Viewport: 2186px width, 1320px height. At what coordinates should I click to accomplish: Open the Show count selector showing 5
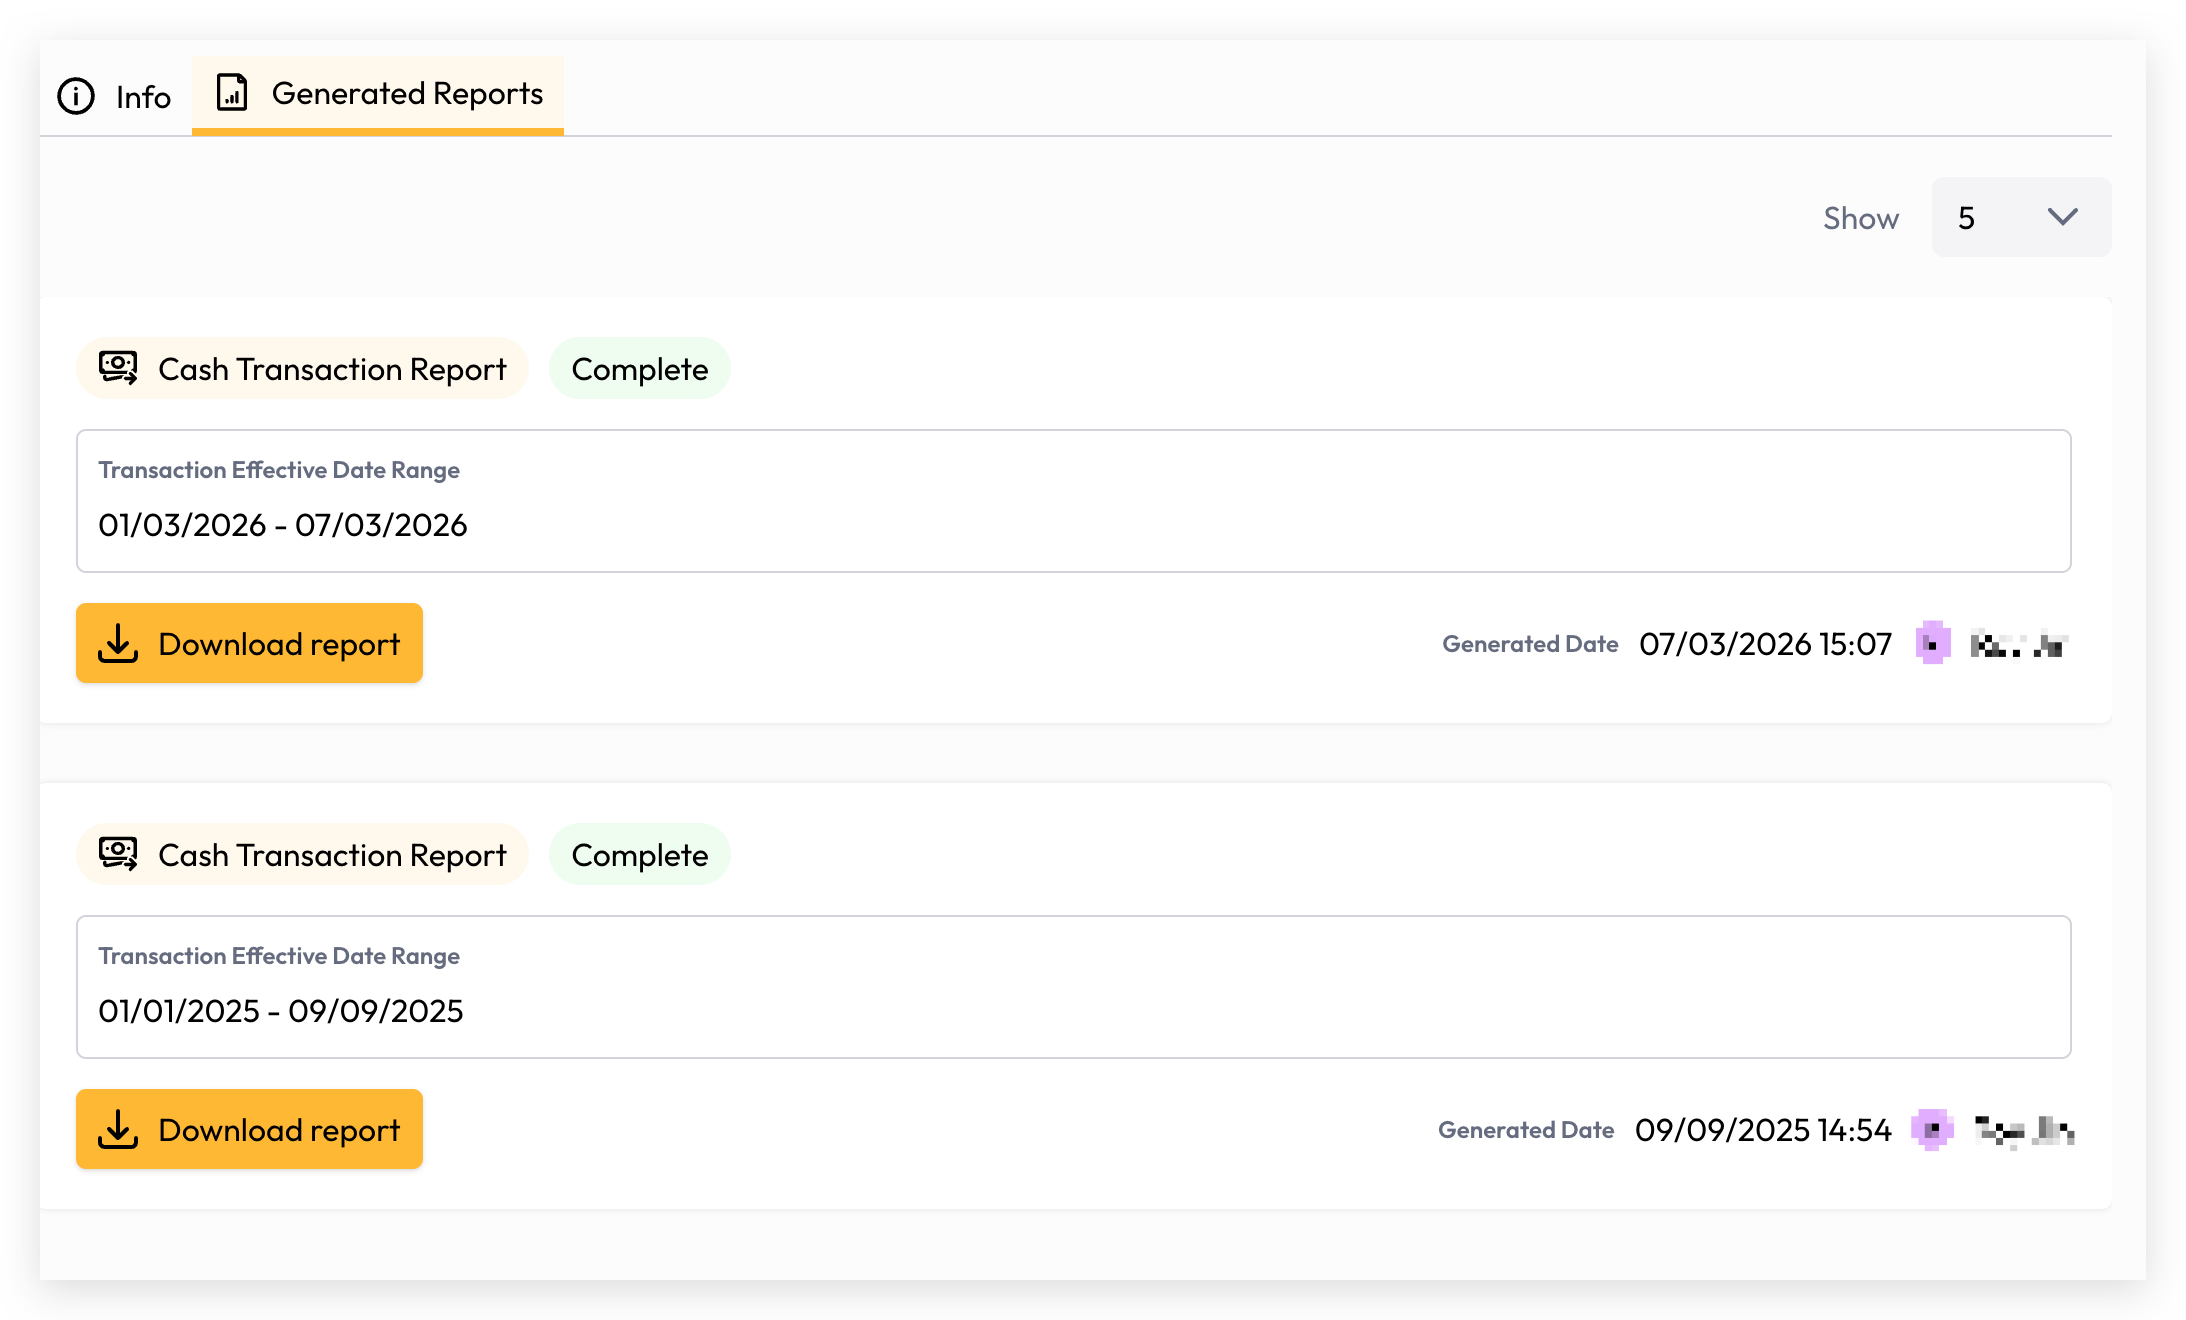click(x=2021, y=217)
